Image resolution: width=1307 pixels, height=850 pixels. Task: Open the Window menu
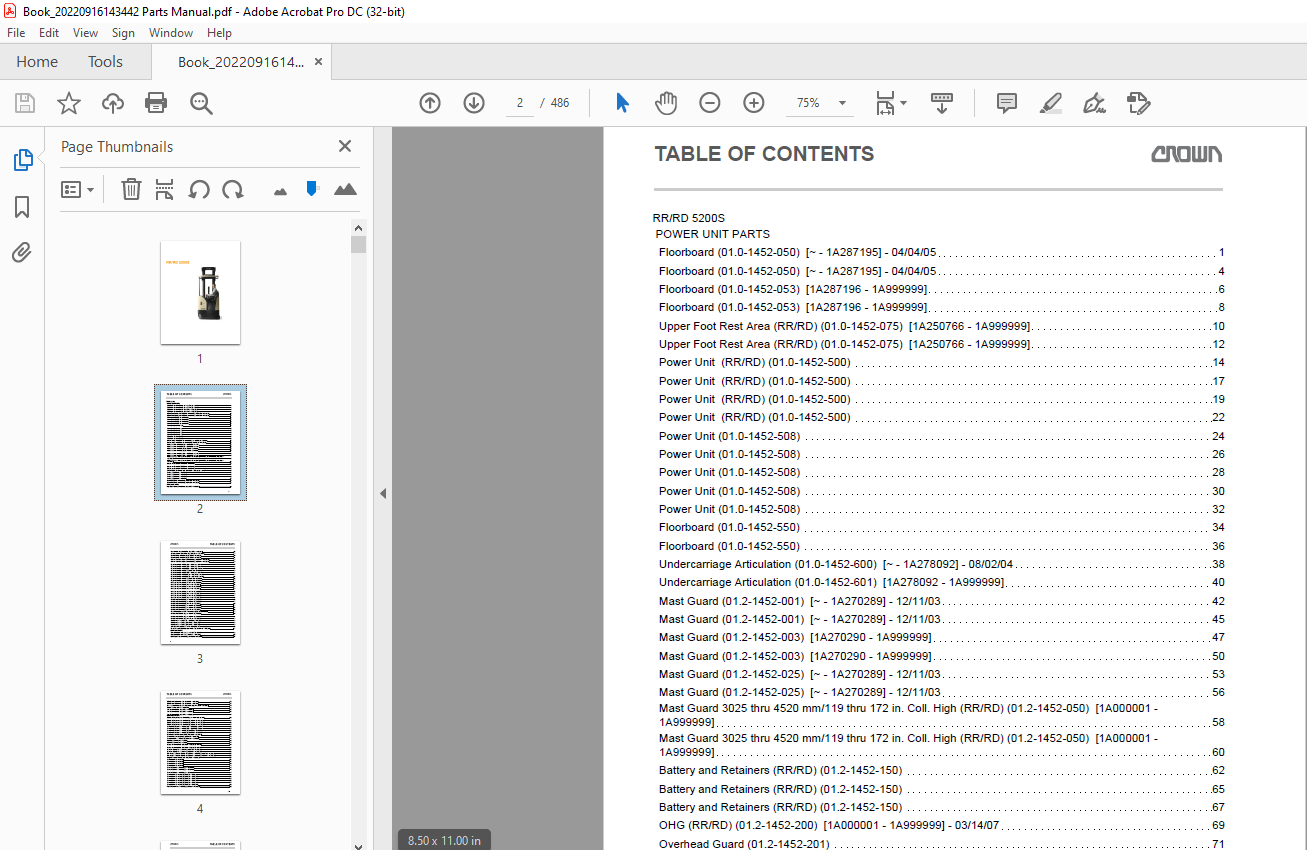coord(171,33)
